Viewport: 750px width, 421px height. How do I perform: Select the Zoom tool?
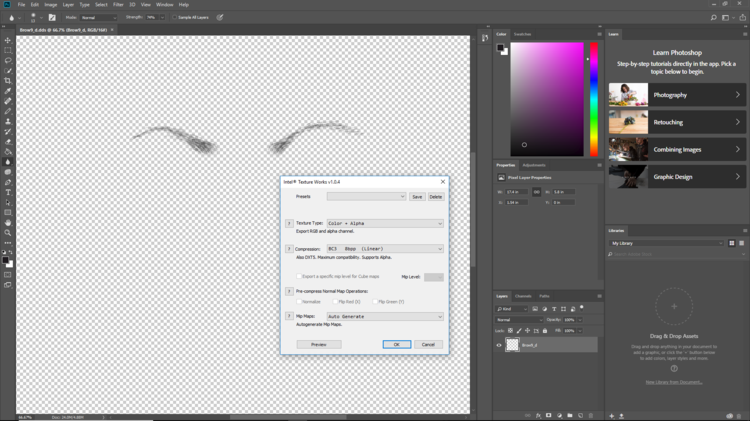coord(8,233)
